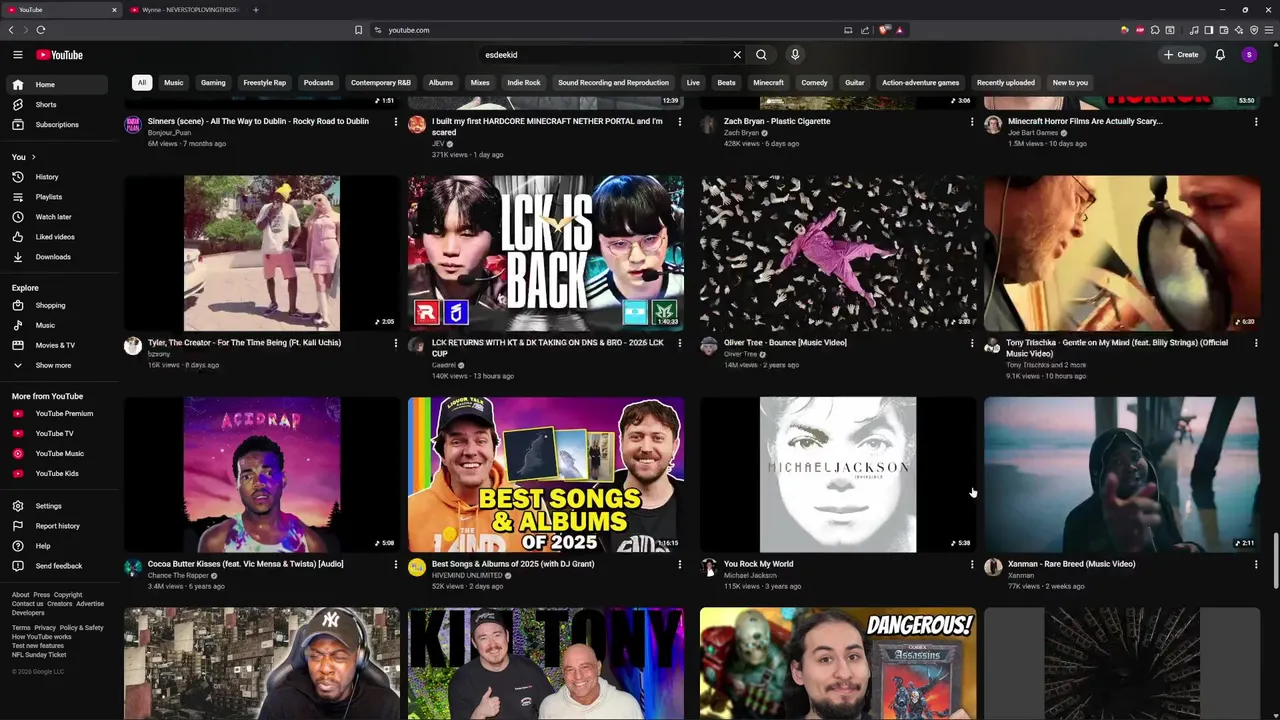The width and height of the screenshot is (1280, 720).
Task: Select the All filter chip
Action: click(142, 83)
